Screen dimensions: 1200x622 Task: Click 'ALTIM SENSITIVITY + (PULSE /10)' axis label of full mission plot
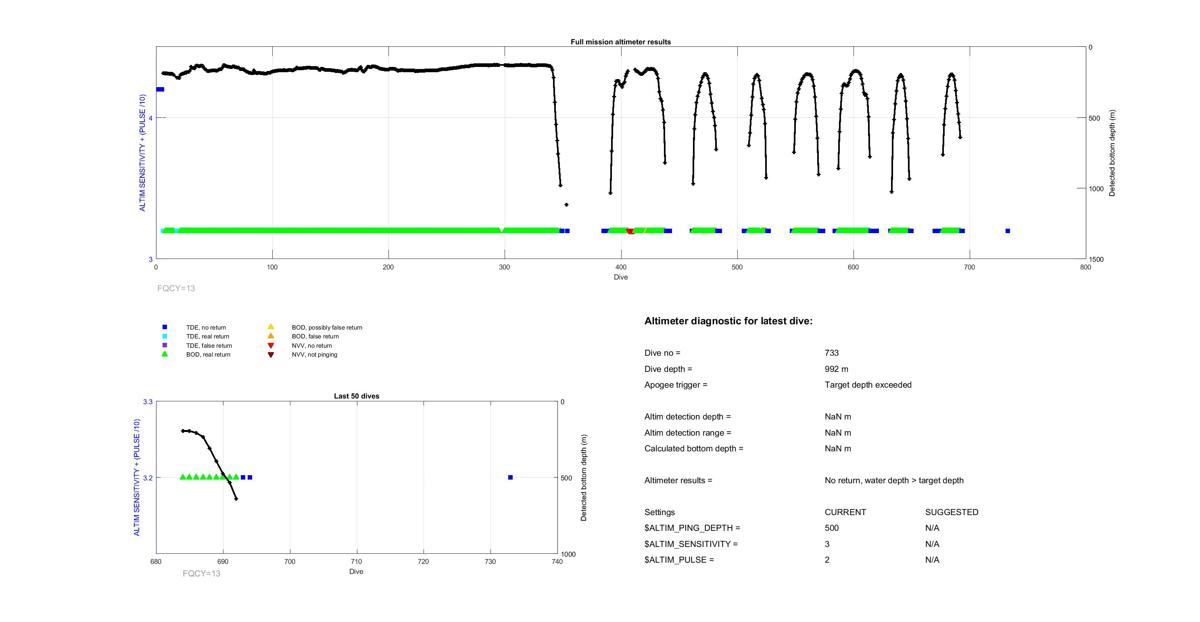pos(142,152)
